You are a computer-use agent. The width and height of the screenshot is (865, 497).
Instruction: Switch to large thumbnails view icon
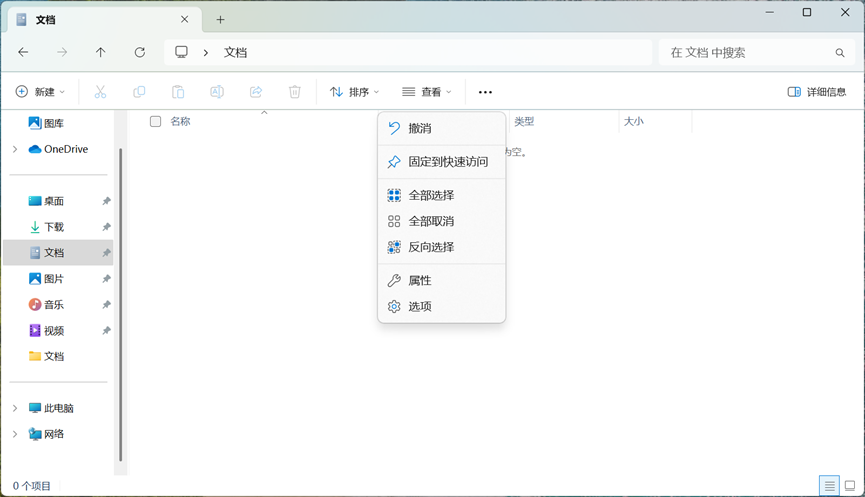coord(850,486)
